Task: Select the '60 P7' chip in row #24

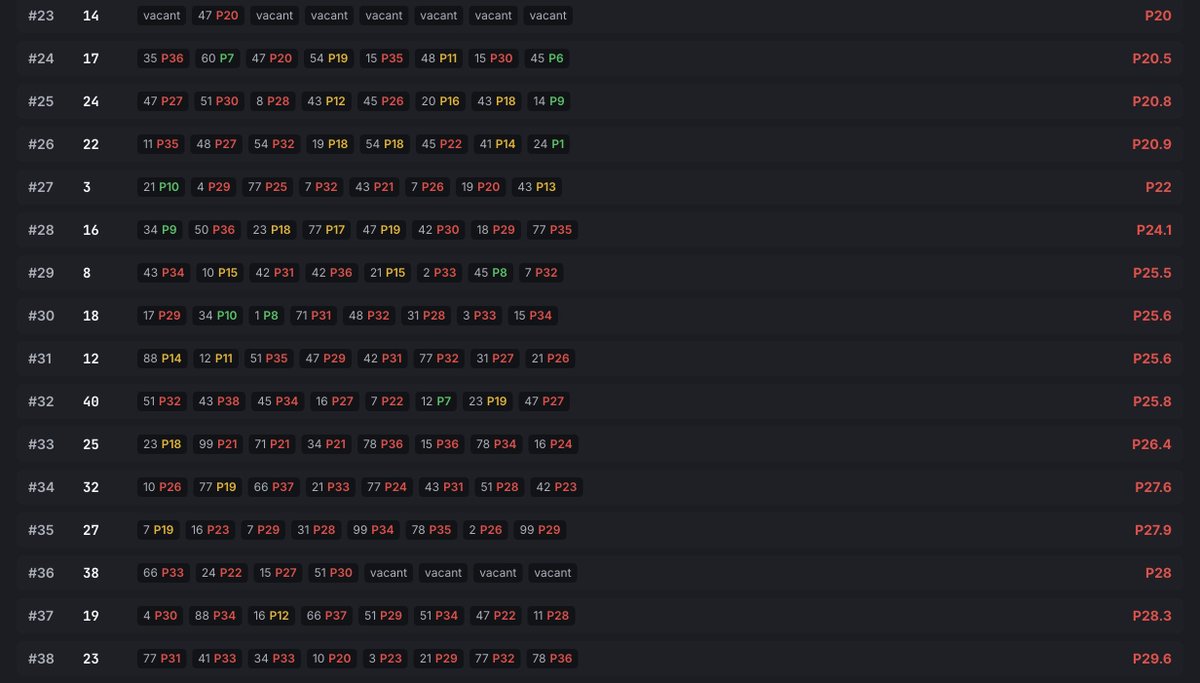Action: 218,59
